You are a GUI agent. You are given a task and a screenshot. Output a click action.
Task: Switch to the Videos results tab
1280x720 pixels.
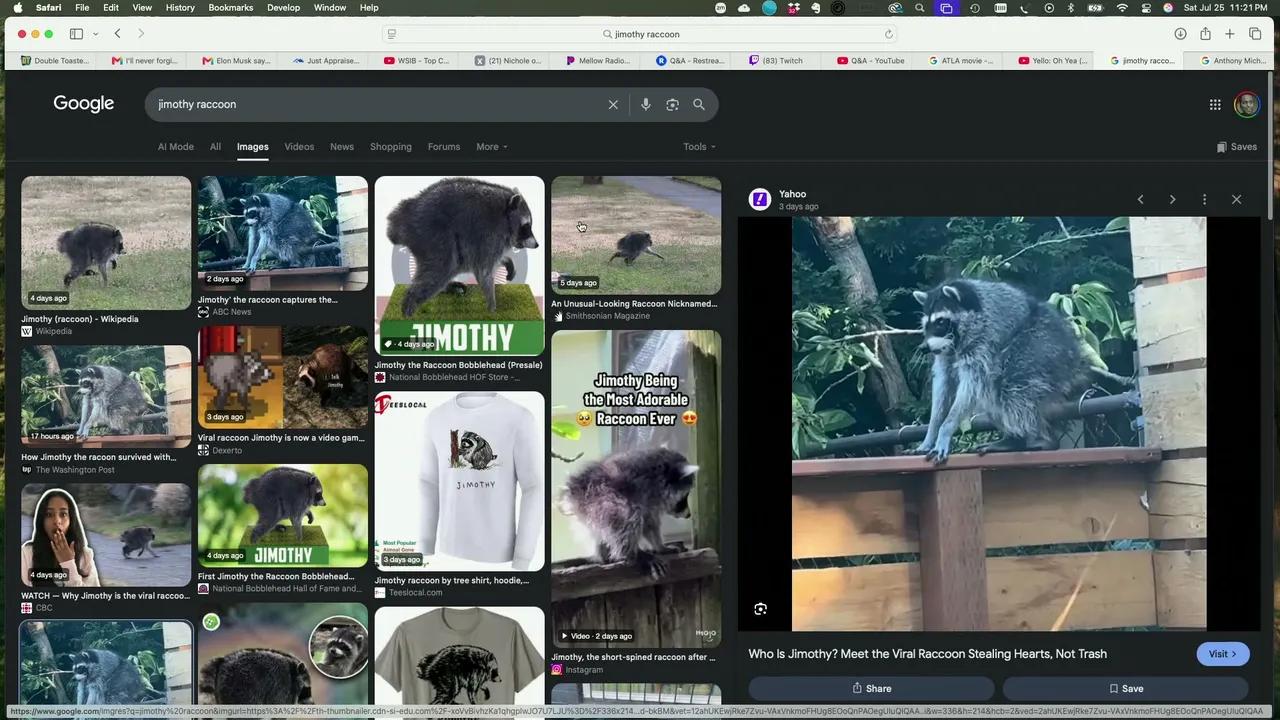(299, 147)
